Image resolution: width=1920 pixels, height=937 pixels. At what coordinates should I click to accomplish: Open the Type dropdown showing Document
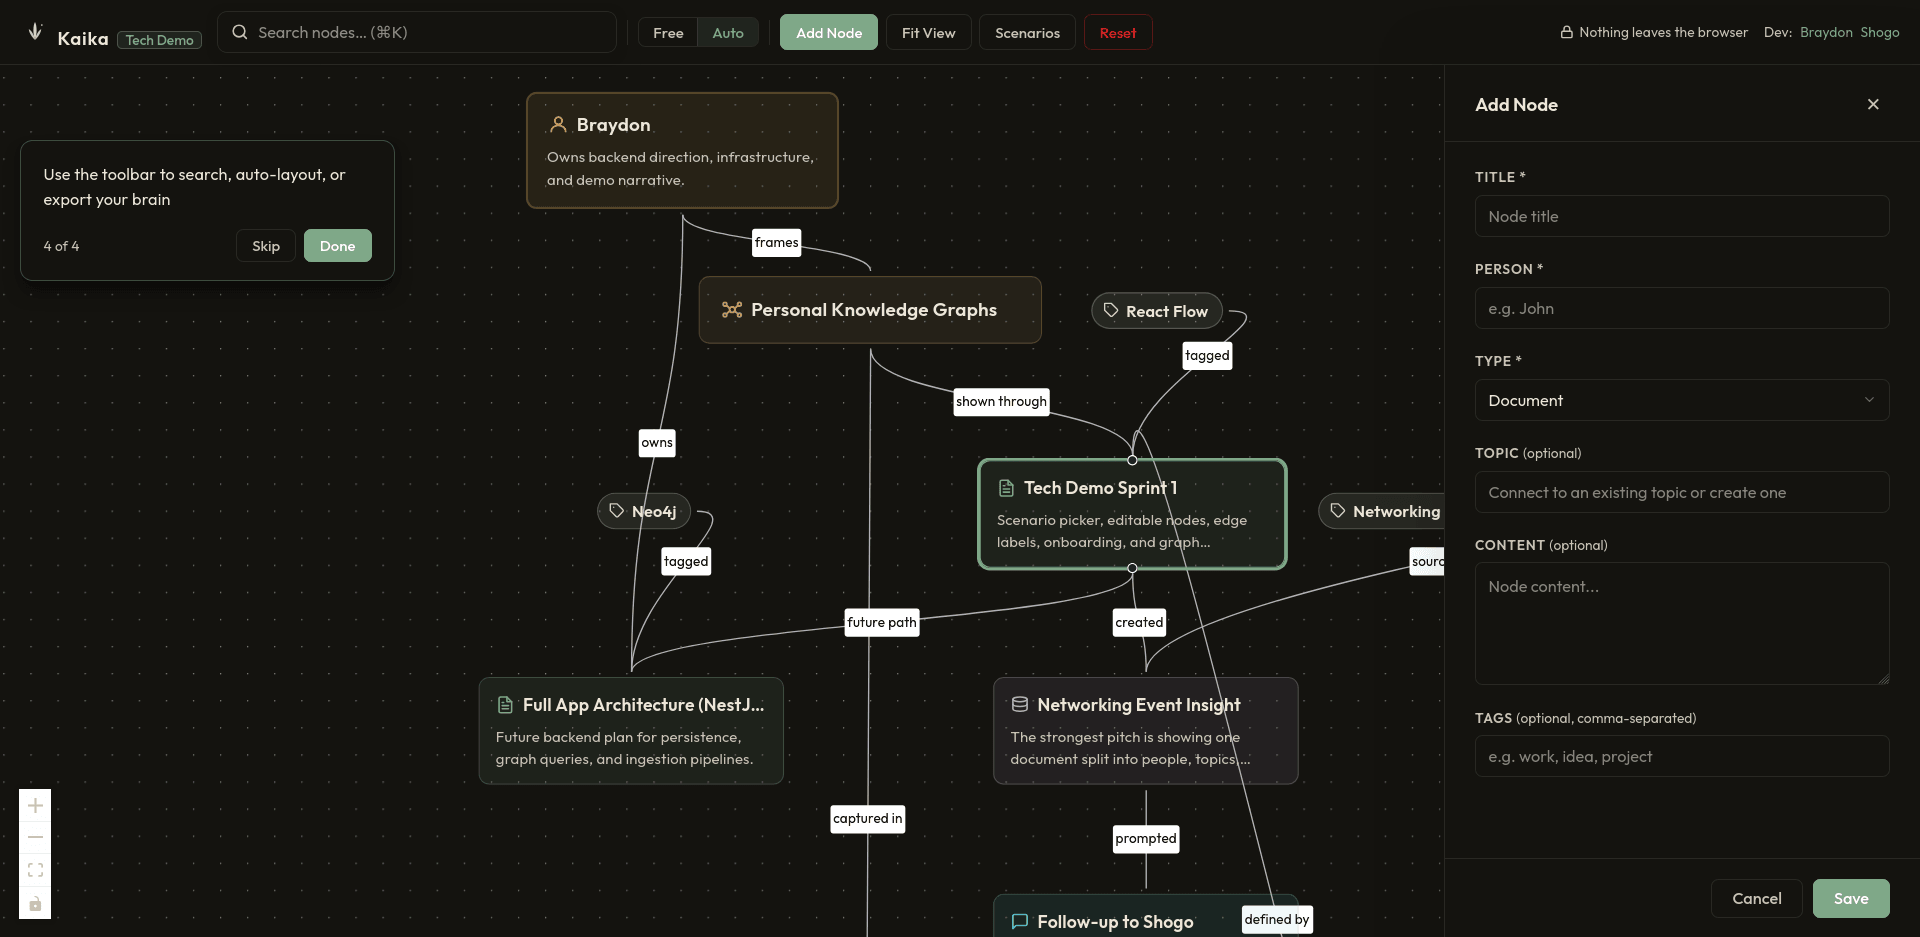pos(1682,400)
